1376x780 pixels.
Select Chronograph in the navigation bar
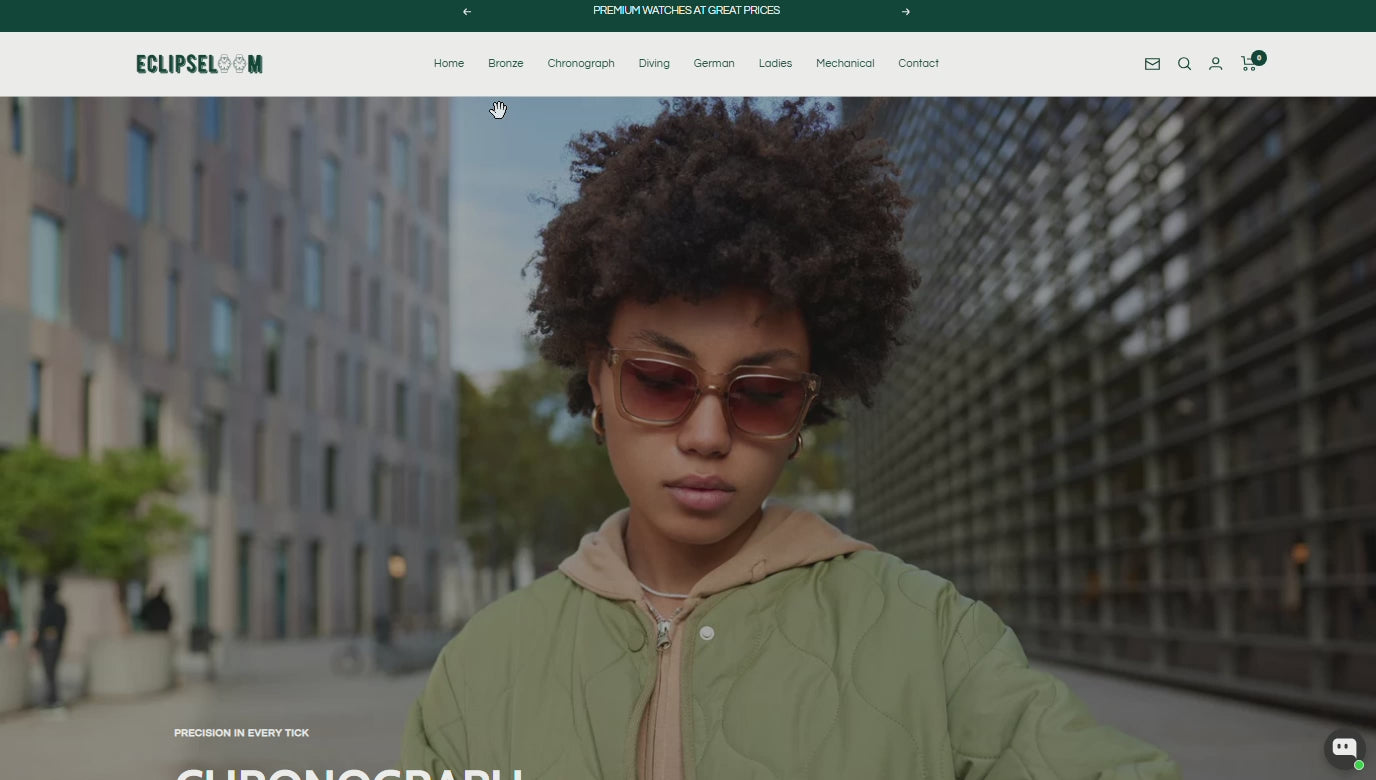click(581, 63)
